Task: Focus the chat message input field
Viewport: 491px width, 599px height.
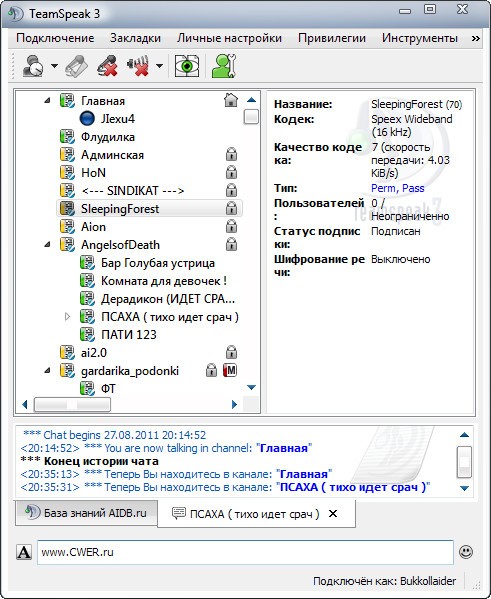Action: pos(245,552)
